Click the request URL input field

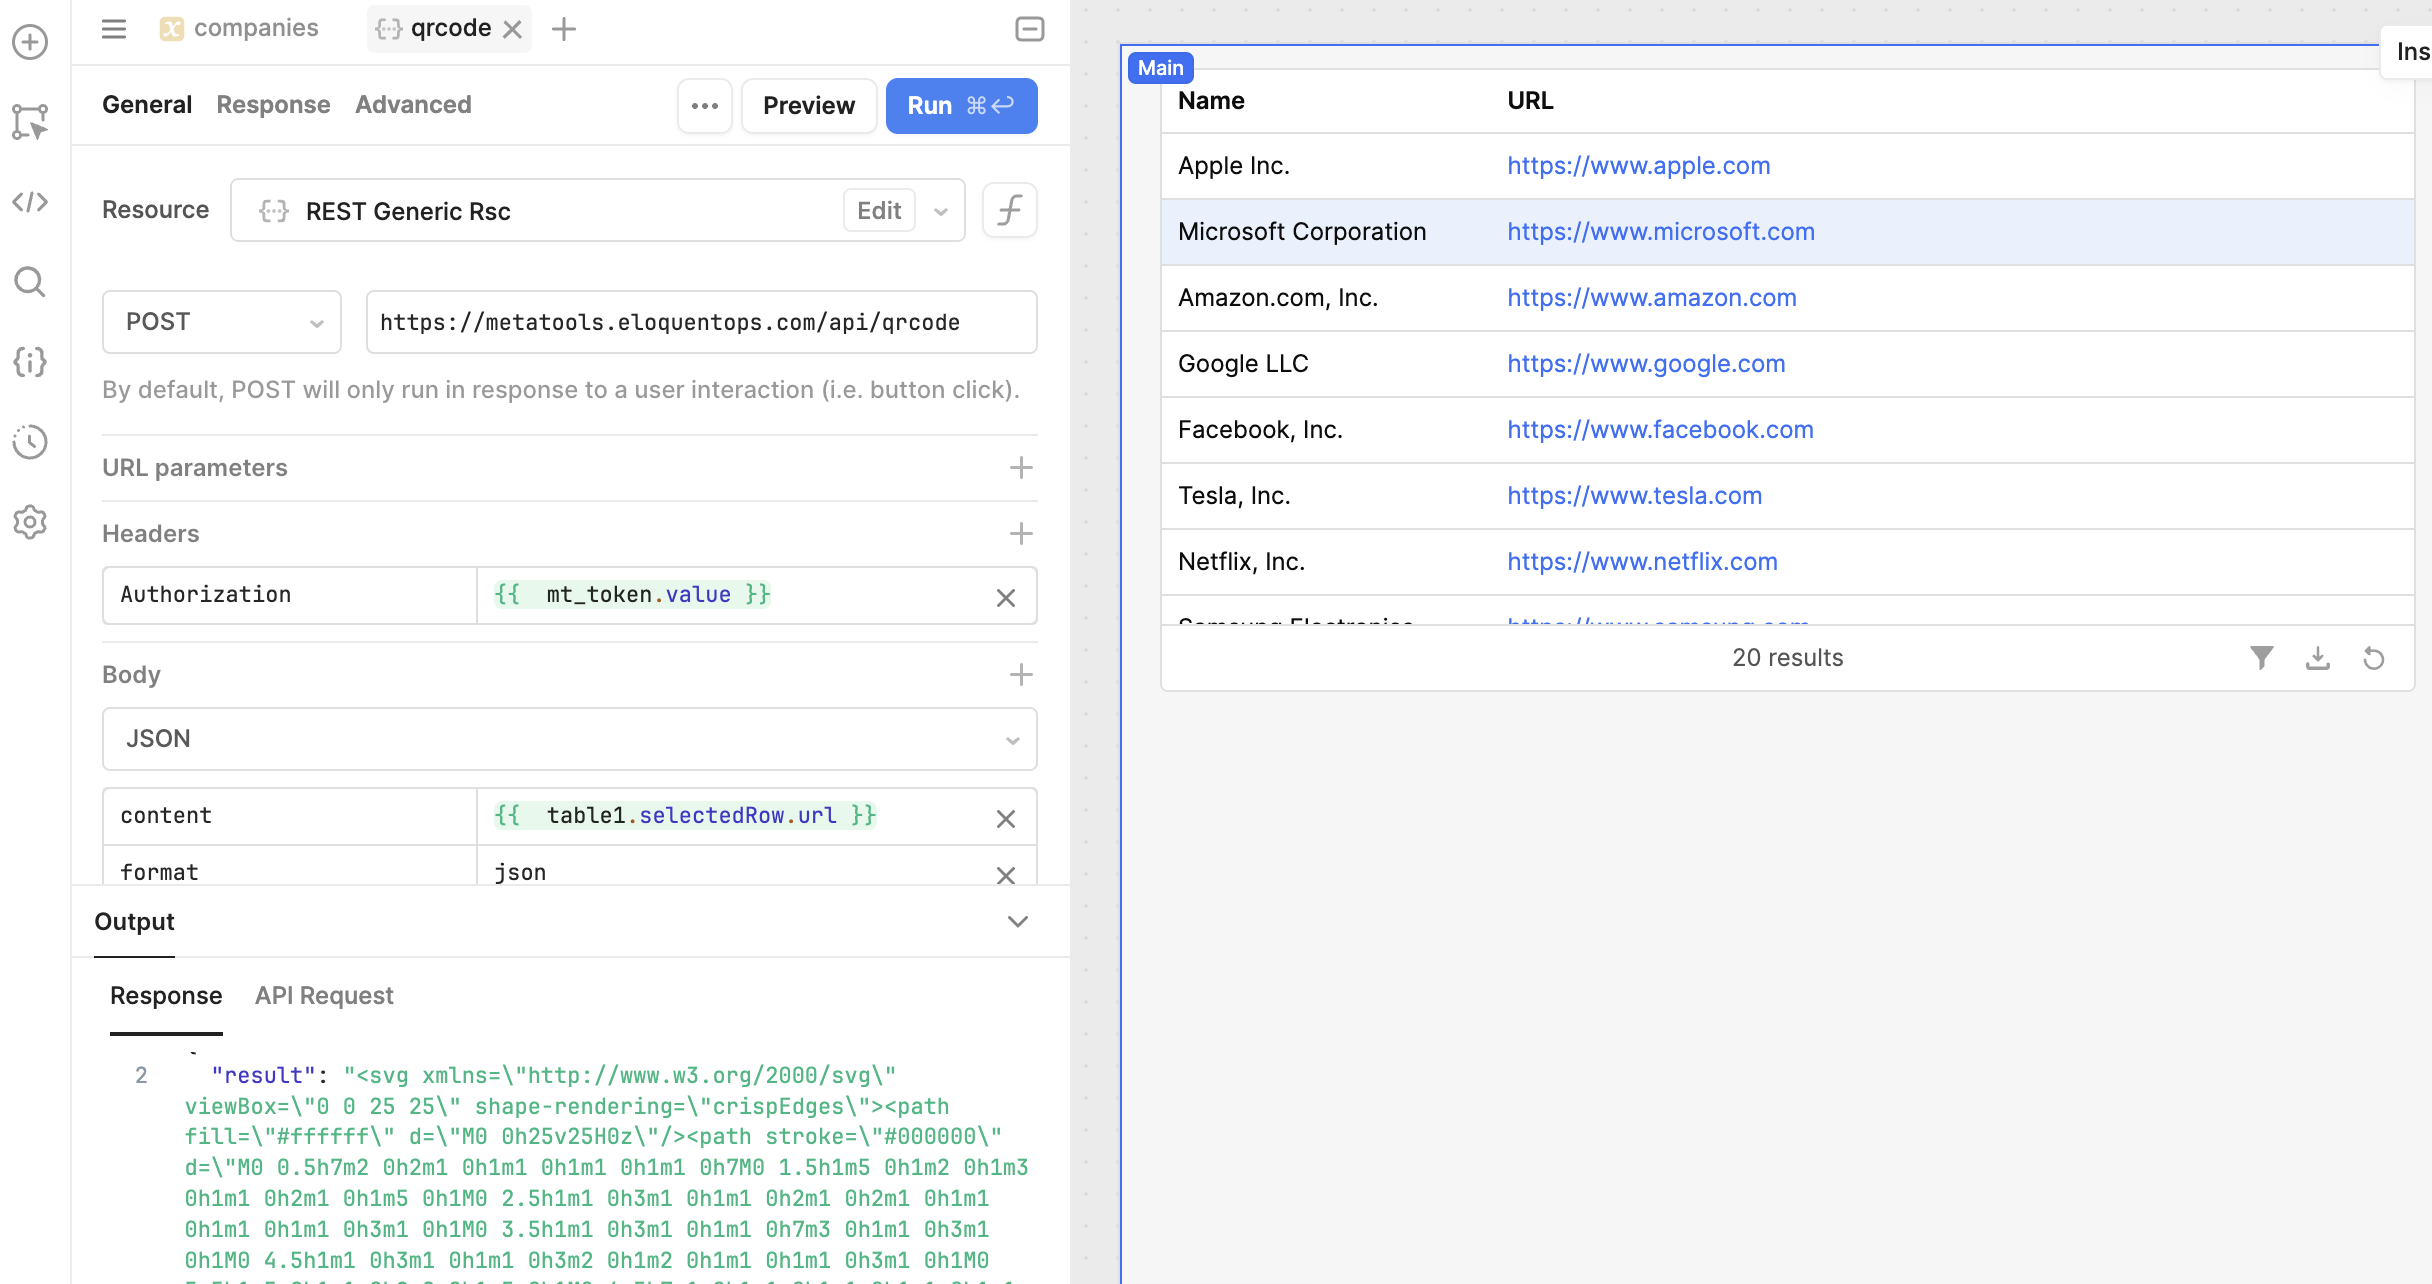pos(700,322)
